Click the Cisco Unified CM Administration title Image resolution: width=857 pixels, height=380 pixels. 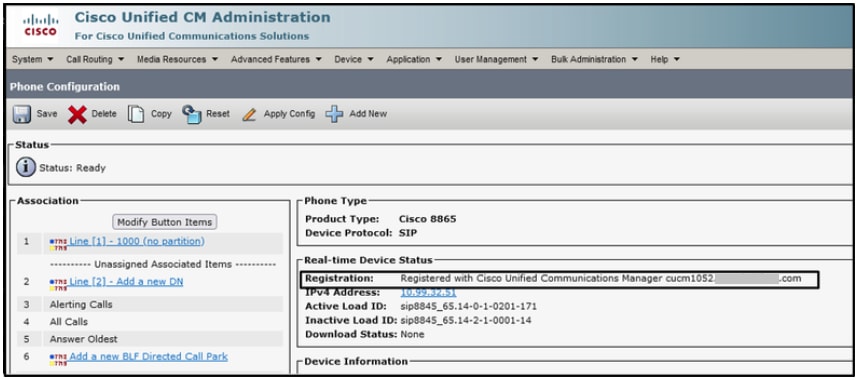click(x=202, y=17)
